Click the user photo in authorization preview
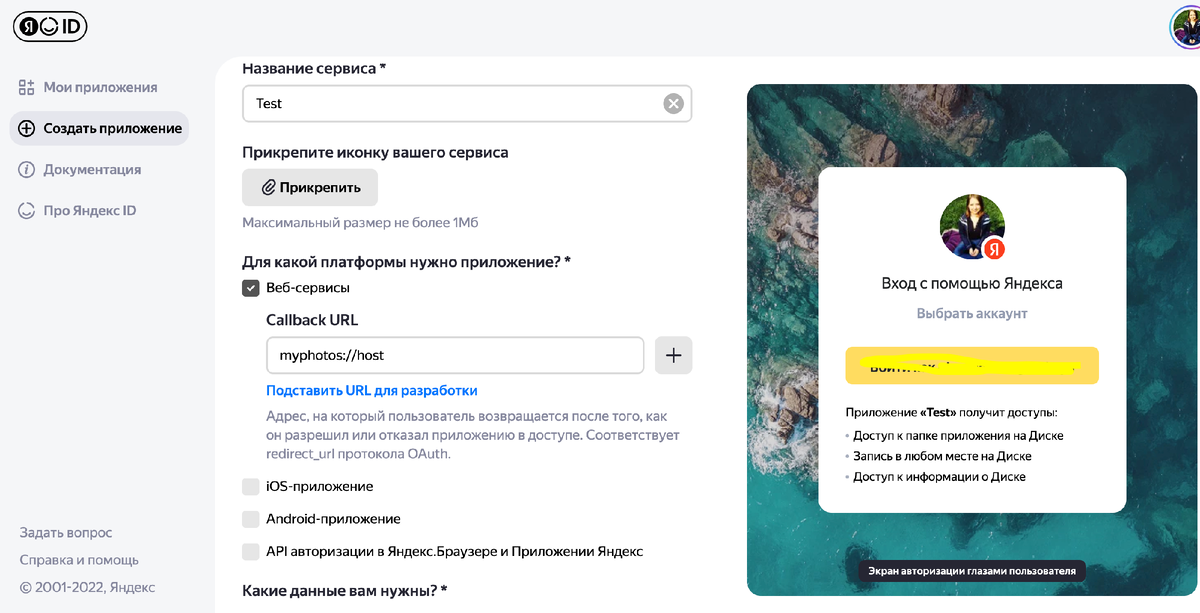This screenshot has height=613, width=1200. tap(972, 227)
